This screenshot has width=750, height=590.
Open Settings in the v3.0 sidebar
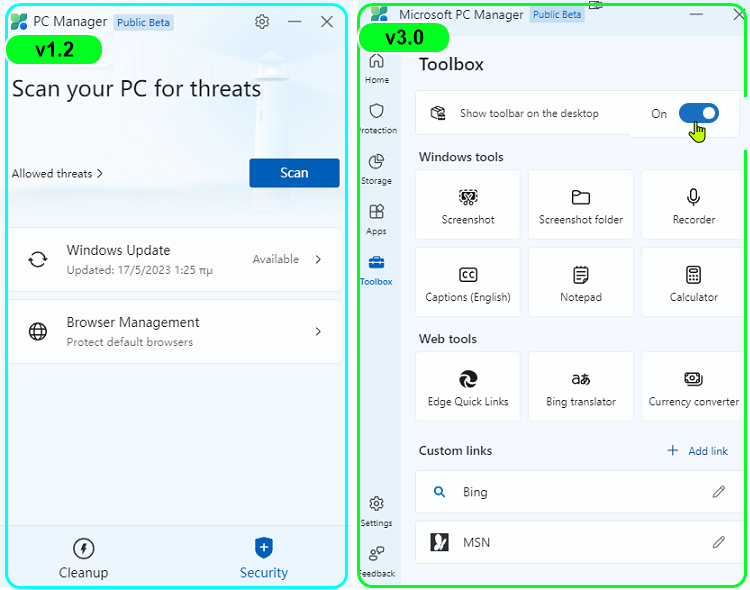tap(377, 512)
